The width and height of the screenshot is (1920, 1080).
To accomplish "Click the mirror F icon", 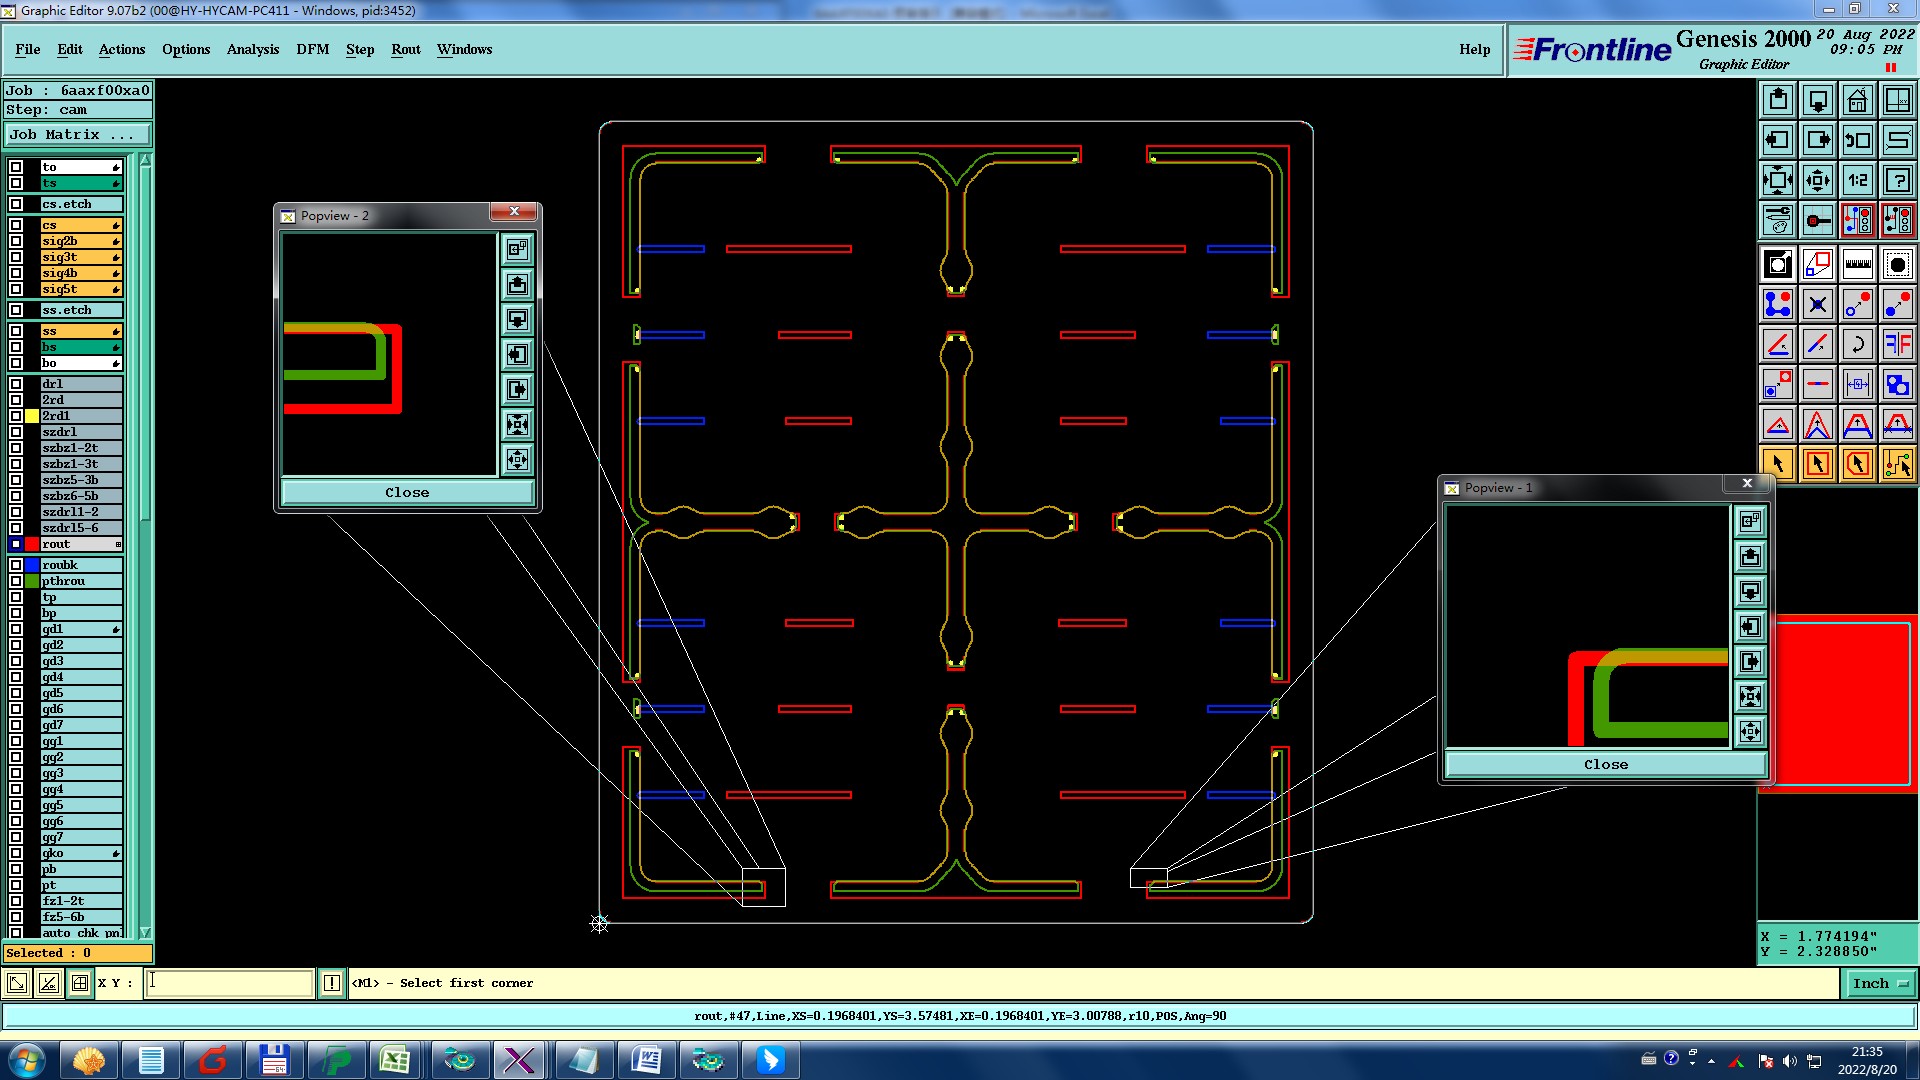I will (1897, 344).
